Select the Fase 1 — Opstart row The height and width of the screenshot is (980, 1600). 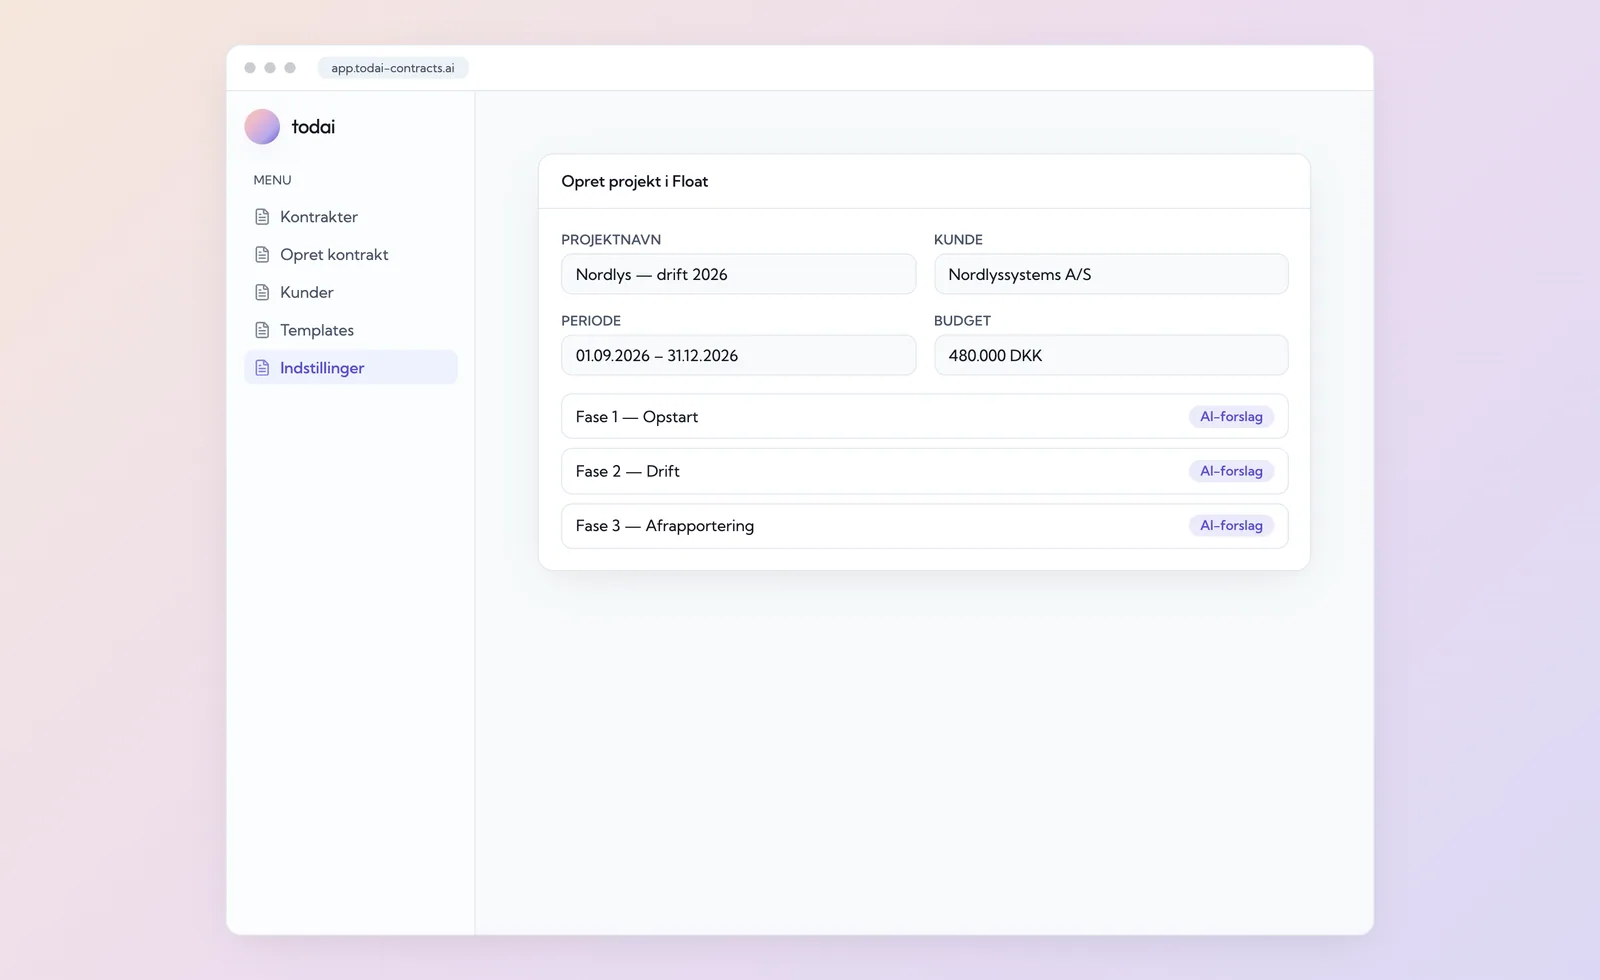[924, 417]
